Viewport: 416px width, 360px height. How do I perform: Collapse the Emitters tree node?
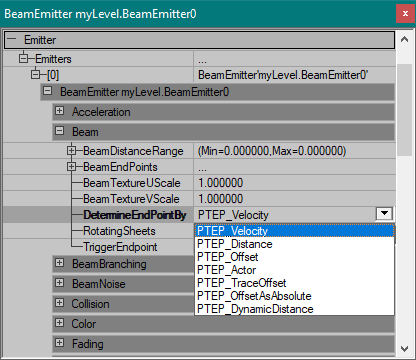pyautogui.click(x=23, y=59)
